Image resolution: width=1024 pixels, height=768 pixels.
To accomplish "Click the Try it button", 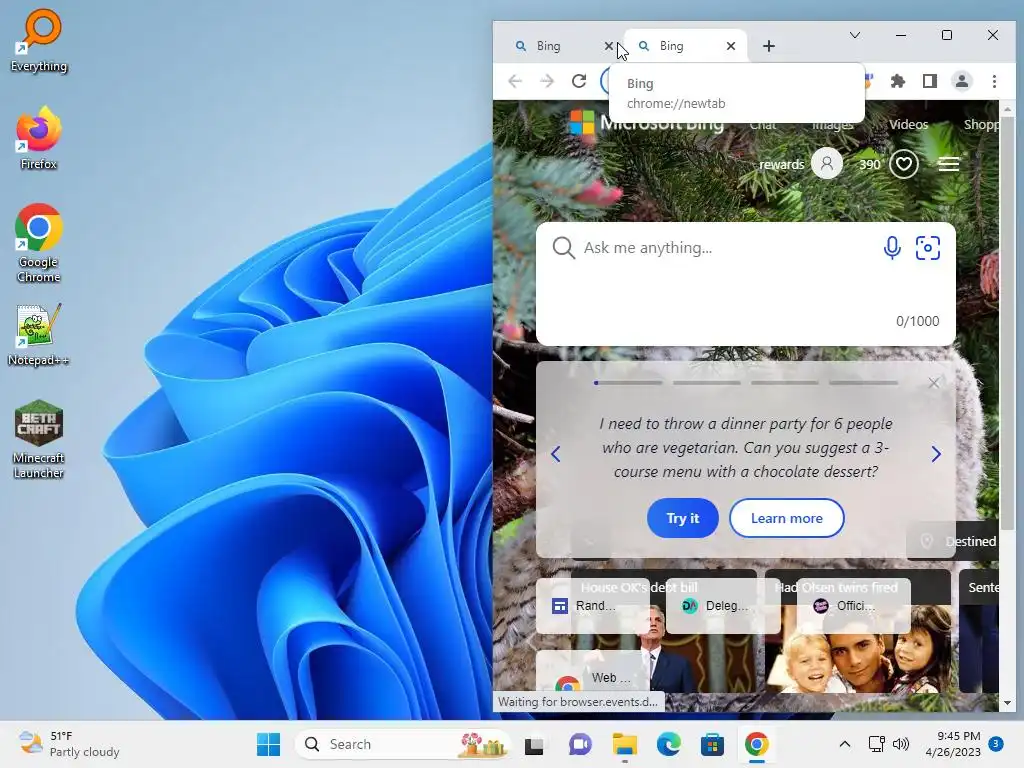I will [x=682, y=518].
